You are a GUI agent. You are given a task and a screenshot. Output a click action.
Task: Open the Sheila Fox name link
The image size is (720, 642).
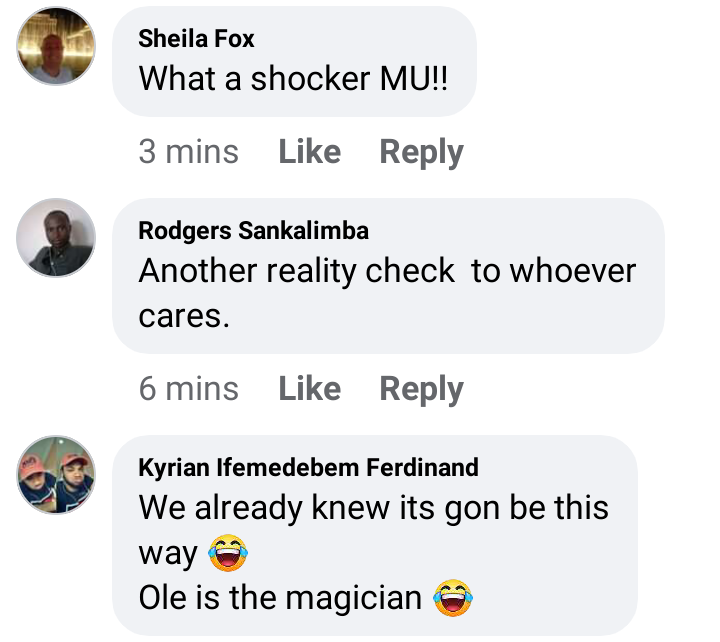click(196, 39)
